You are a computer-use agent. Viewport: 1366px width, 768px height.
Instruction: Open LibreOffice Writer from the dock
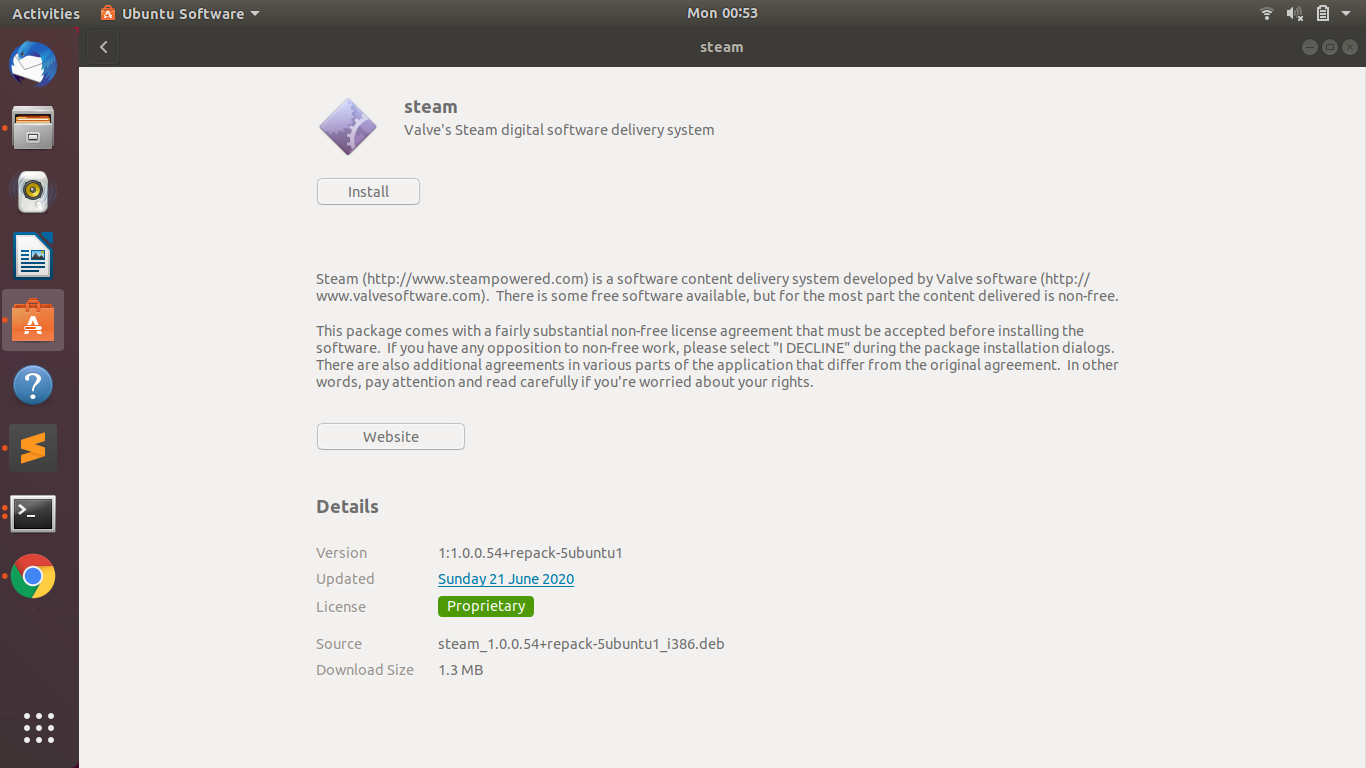(33, 255)
